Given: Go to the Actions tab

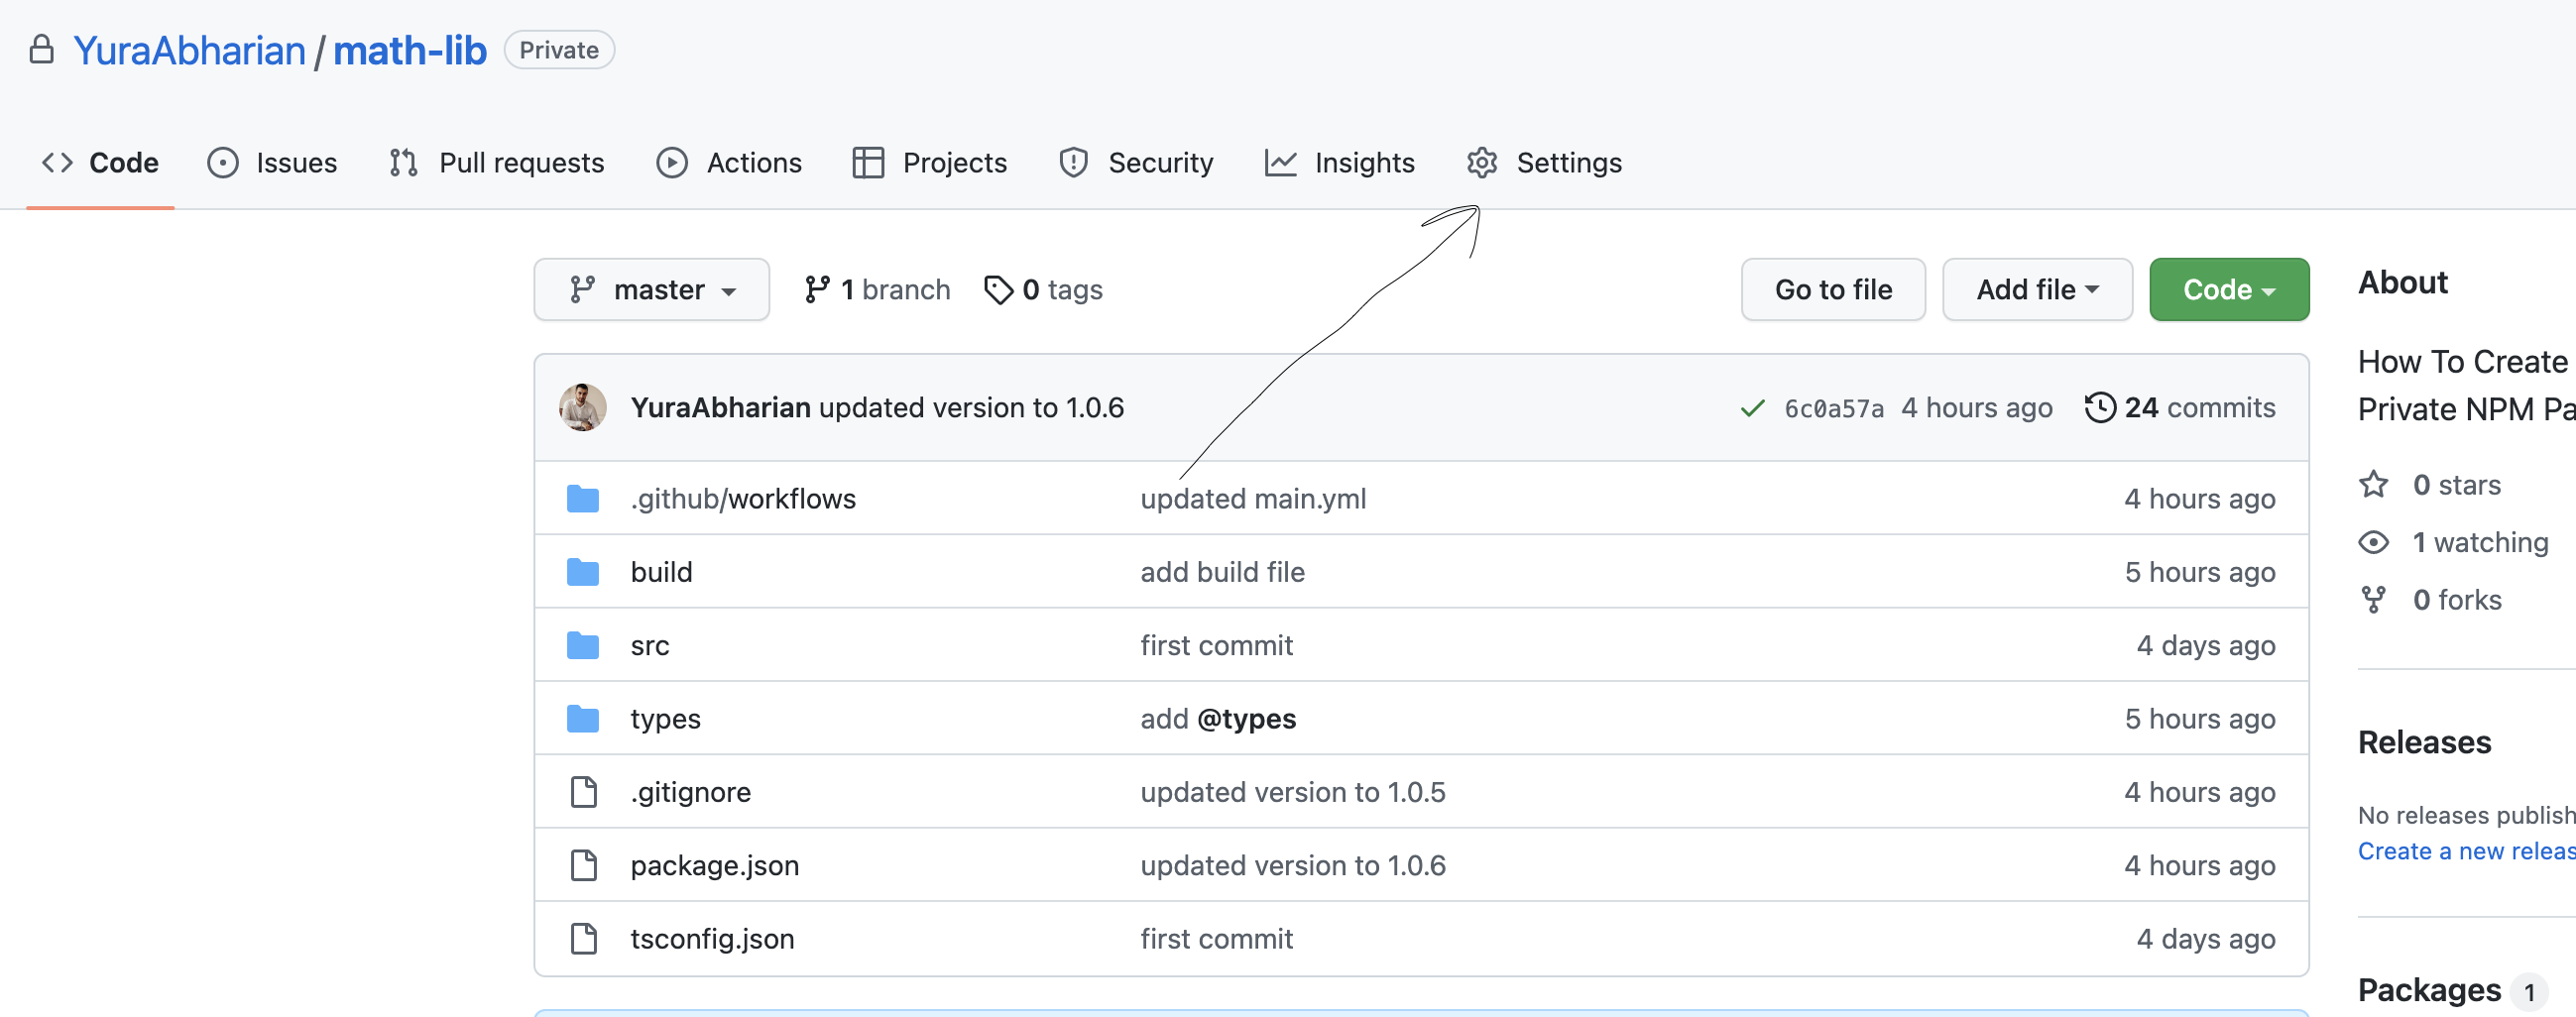Looking at the screenshot, I should (729, 163).
